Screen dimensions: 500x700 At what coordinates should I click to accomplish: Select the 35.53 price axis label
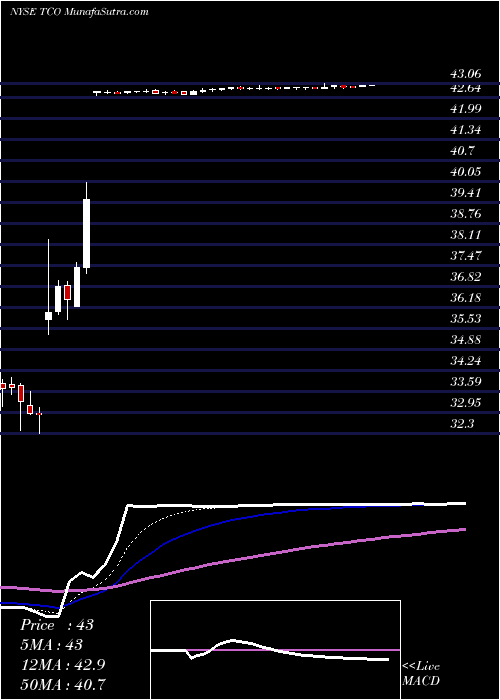point(466,319)
